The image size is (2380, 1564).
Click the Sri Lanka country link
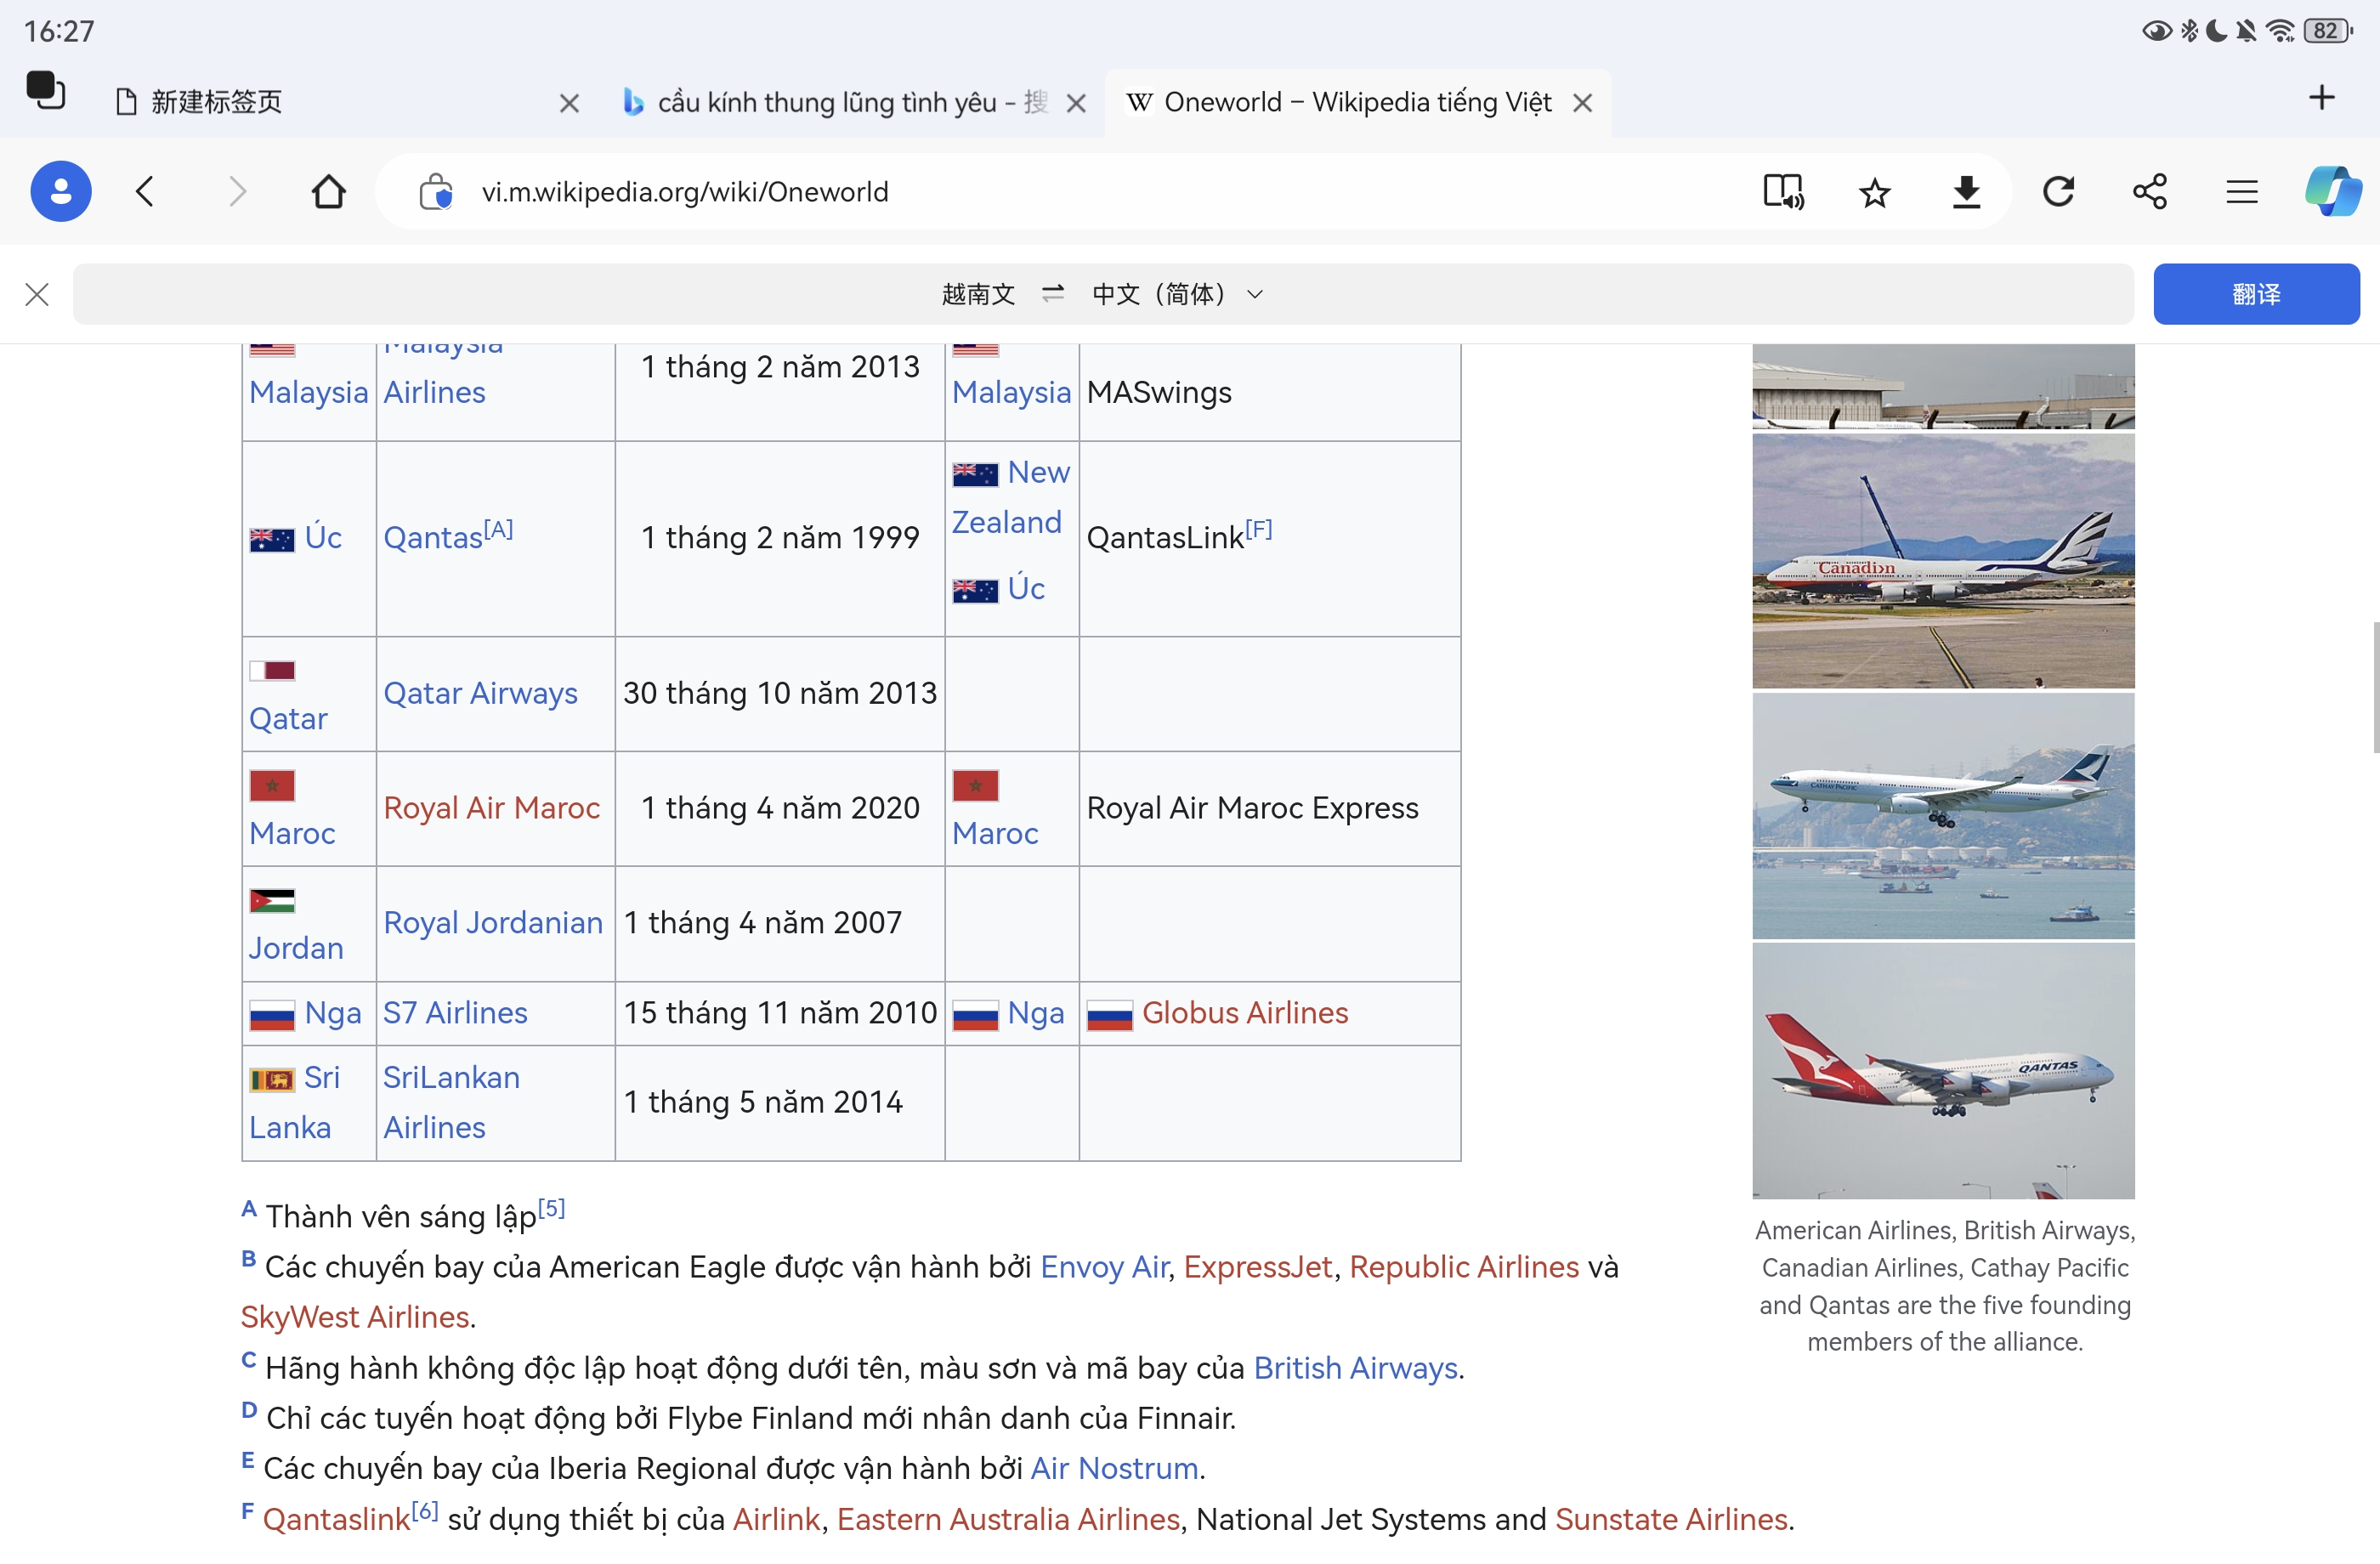295,1102
